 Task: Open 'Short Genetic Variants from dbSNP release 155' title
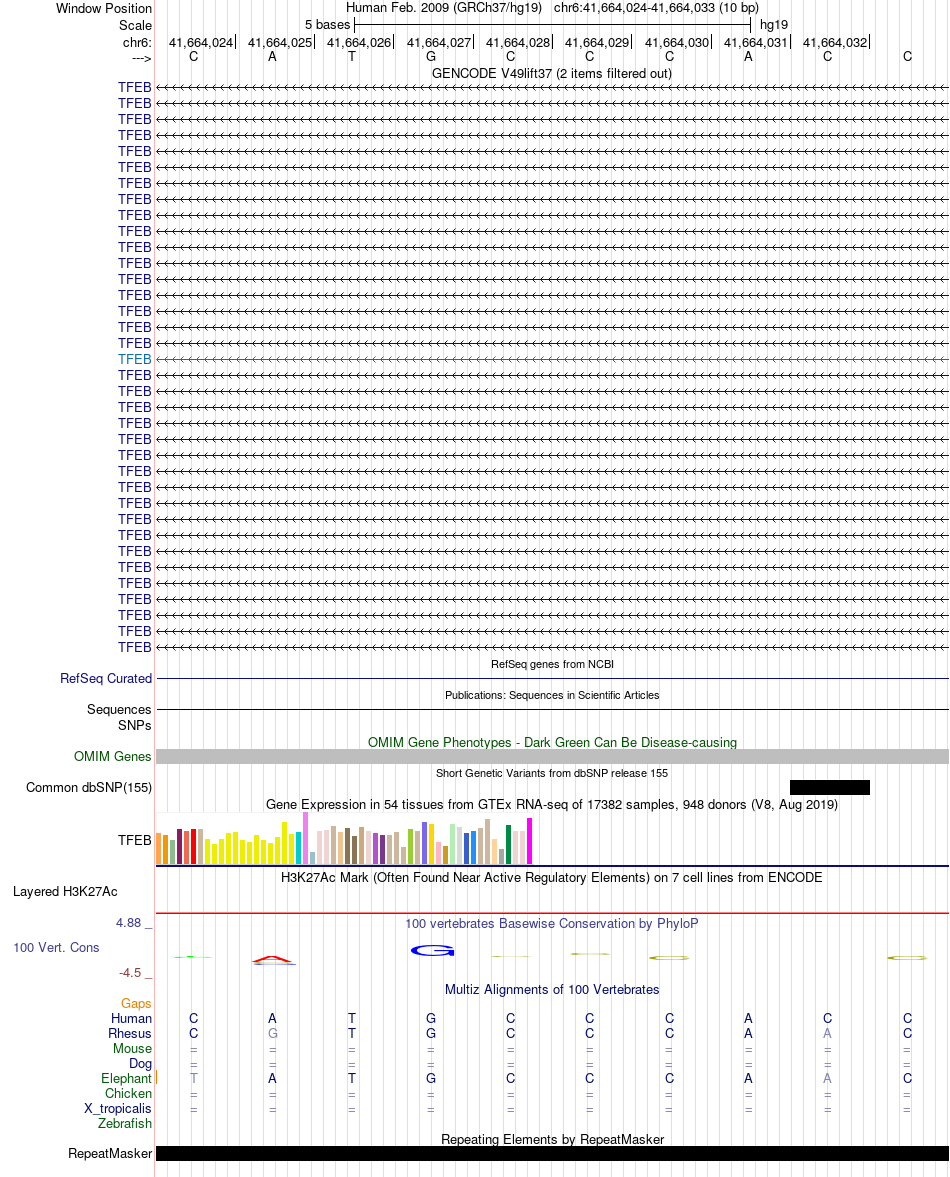tap(552, 772)
